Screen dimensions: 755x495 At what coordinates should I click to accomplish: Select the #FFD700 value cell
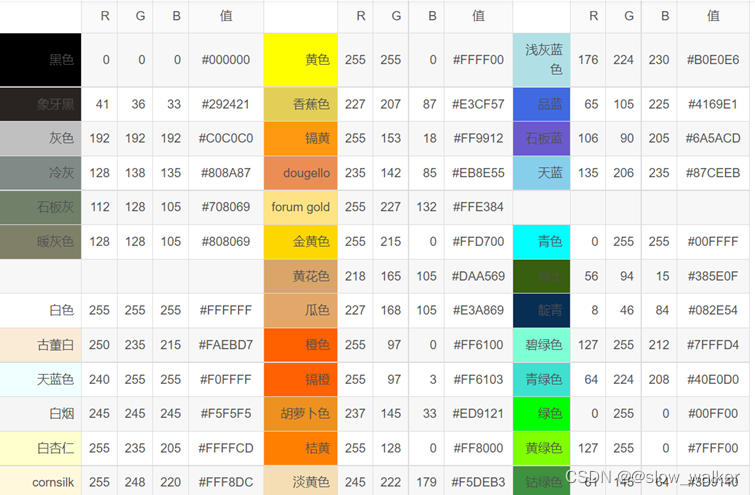(478, 242)
